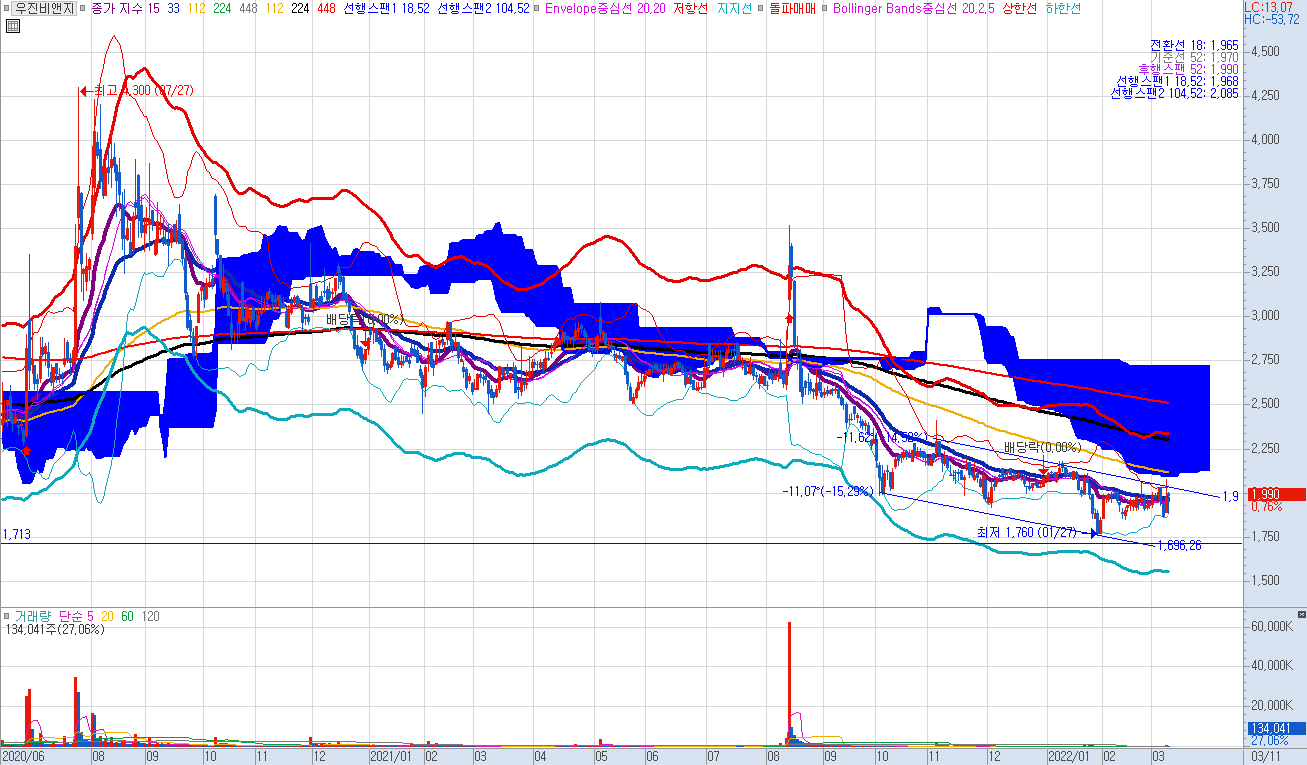Click the small square marker before 우진비앤지
The image size is (1307, 765).
[6, 8]
